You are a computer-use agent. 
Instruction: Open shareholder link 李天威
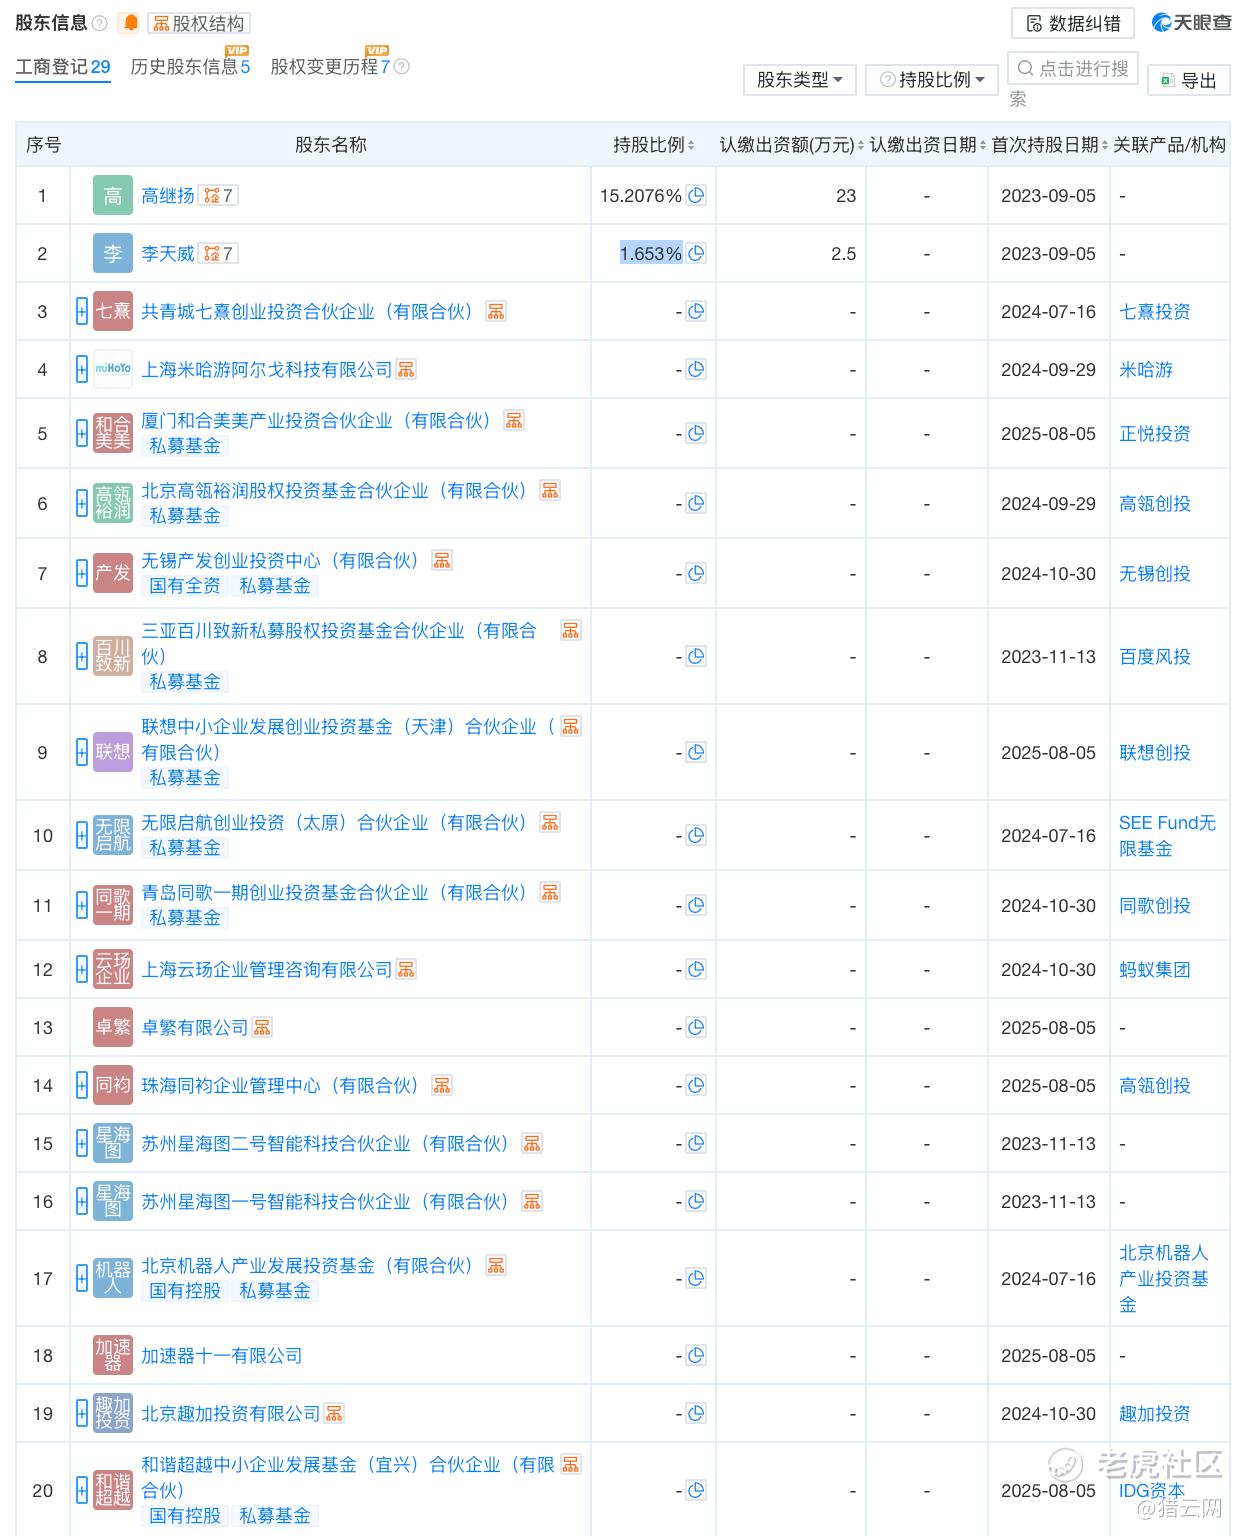[168, 254]
